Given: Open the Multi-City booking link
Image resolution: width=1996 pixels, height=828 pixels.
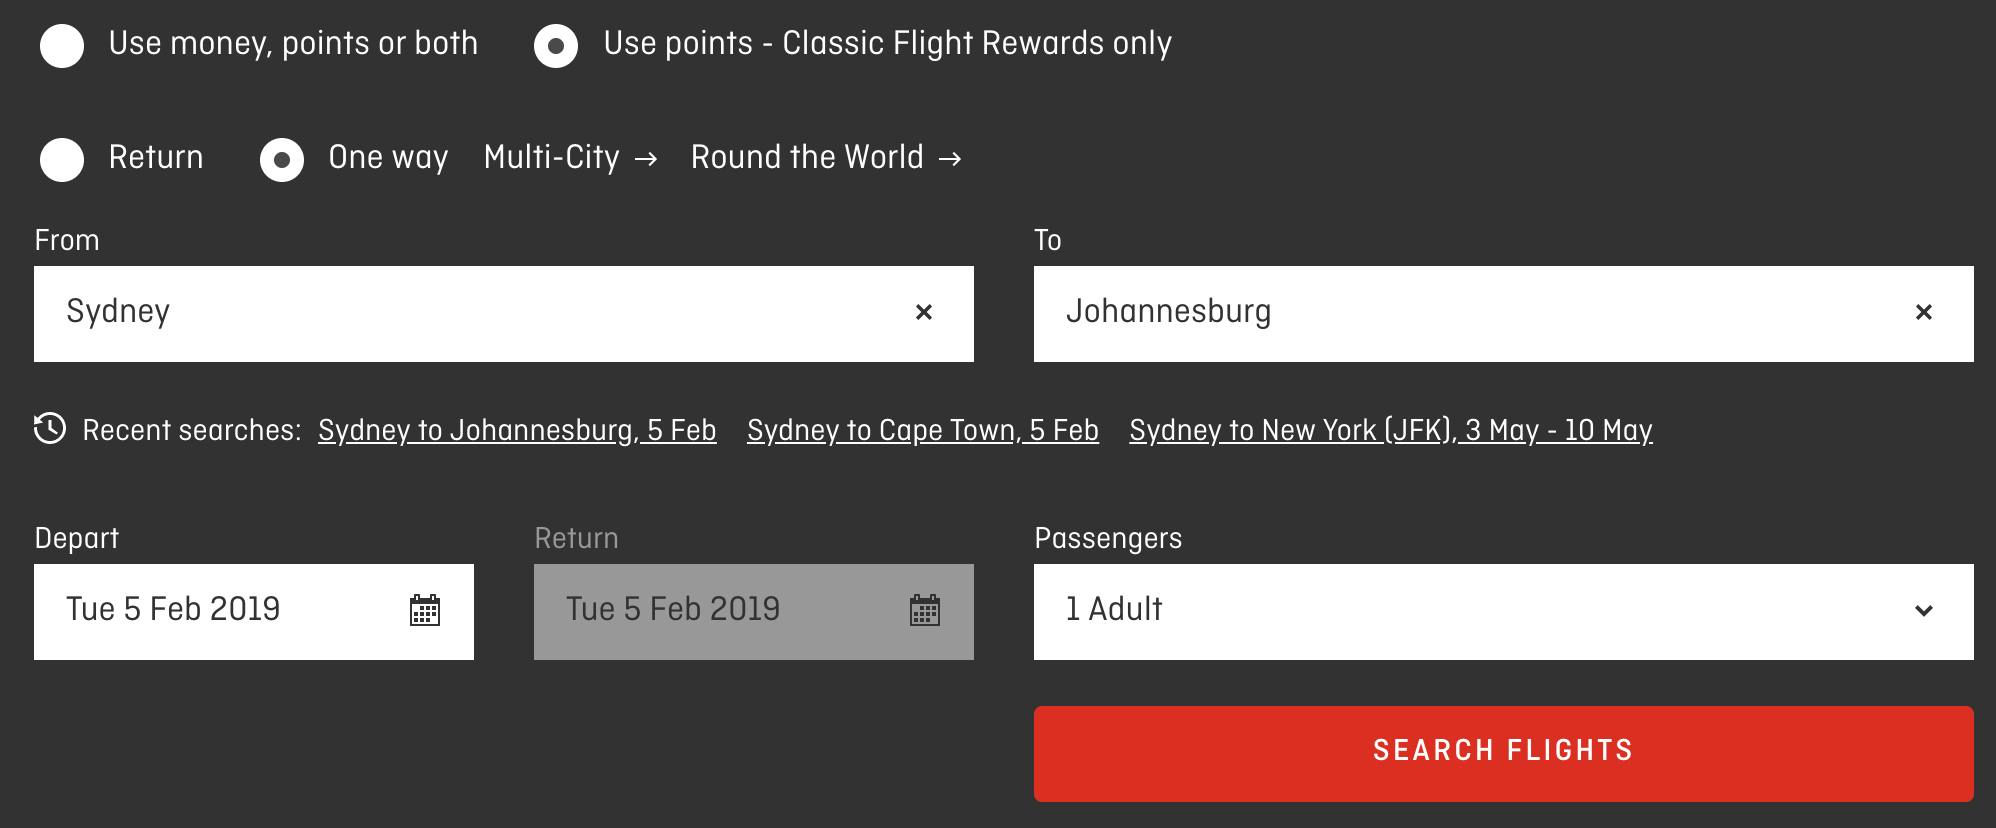Looking at the screenshot, I should click(x=552, y=158).
